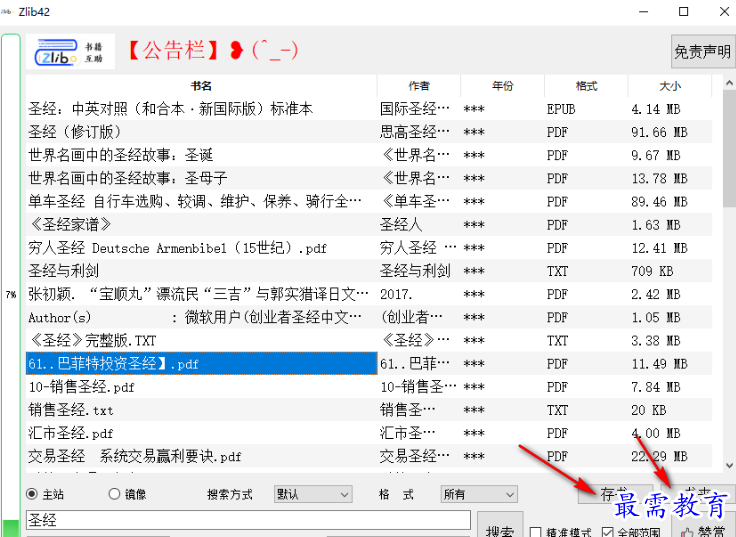Click the green progress bar showing 7%

[x=11, y=285]
